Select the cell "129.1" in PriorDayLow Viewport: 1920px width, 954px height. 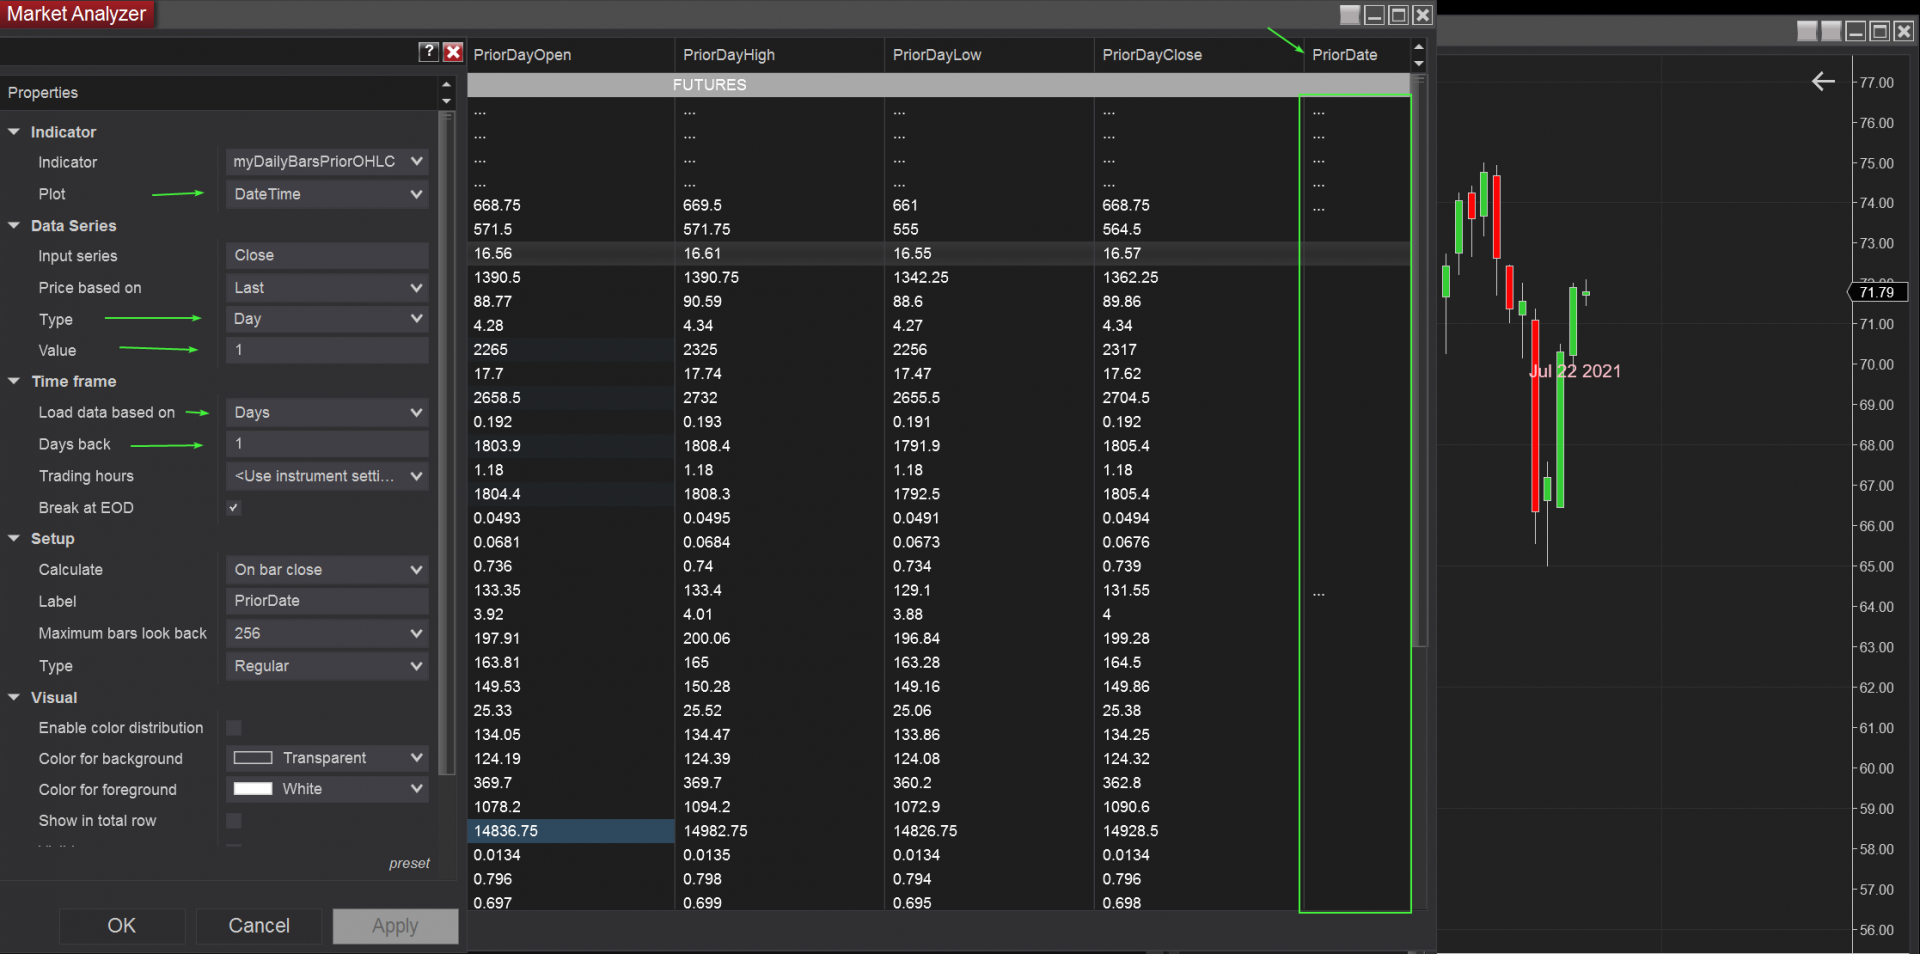(990, 590)
